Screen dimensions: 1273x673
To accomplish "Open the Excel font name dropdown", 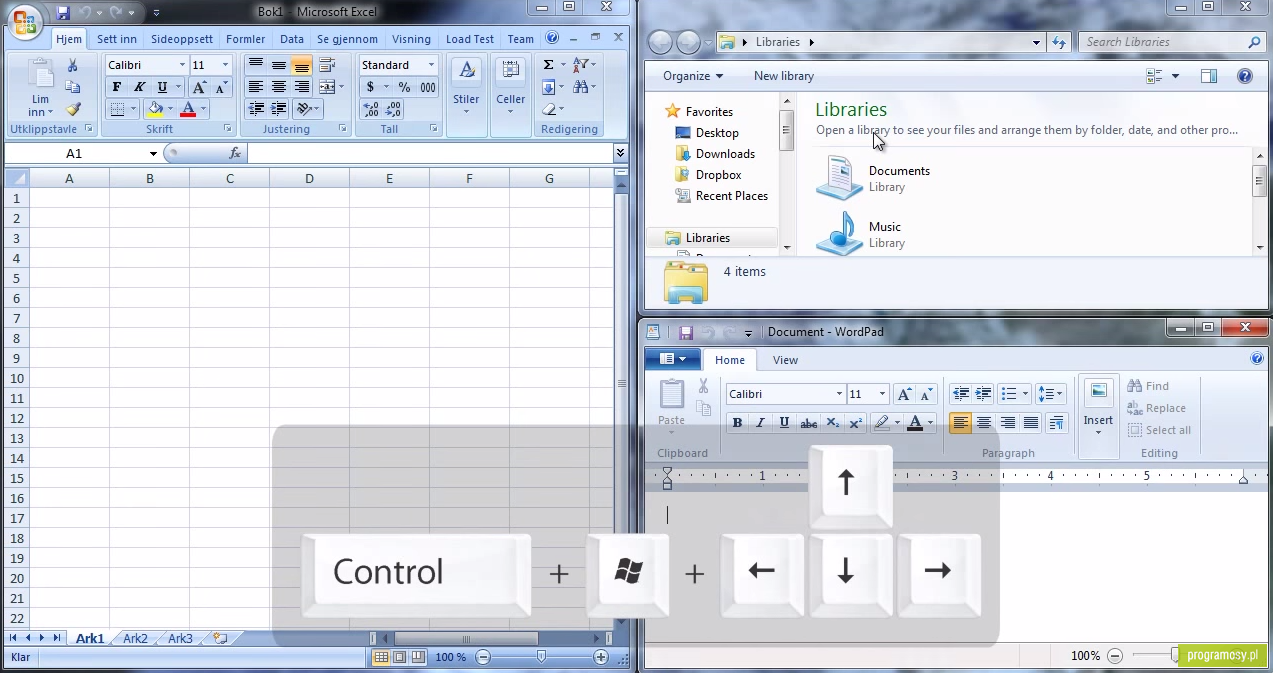I will click(182, 65).
